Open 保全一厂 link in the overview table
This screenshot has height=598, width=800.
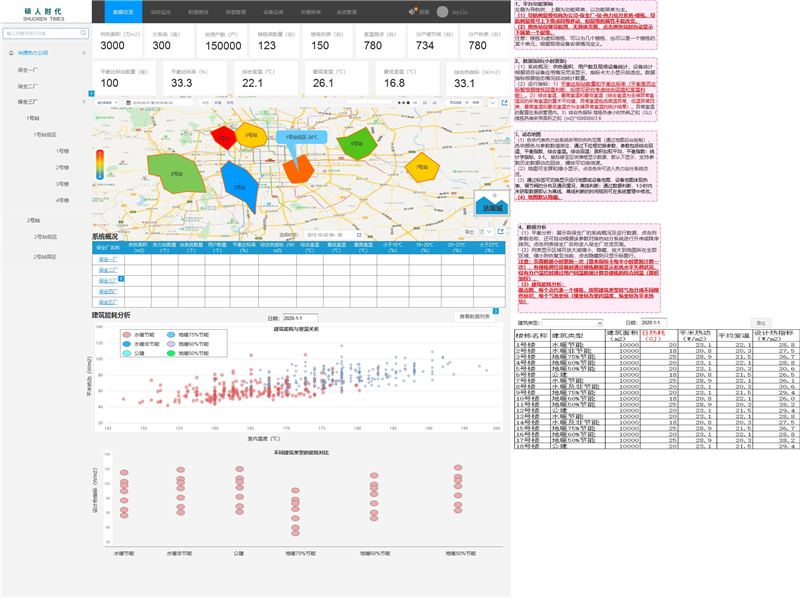point(108,260)
